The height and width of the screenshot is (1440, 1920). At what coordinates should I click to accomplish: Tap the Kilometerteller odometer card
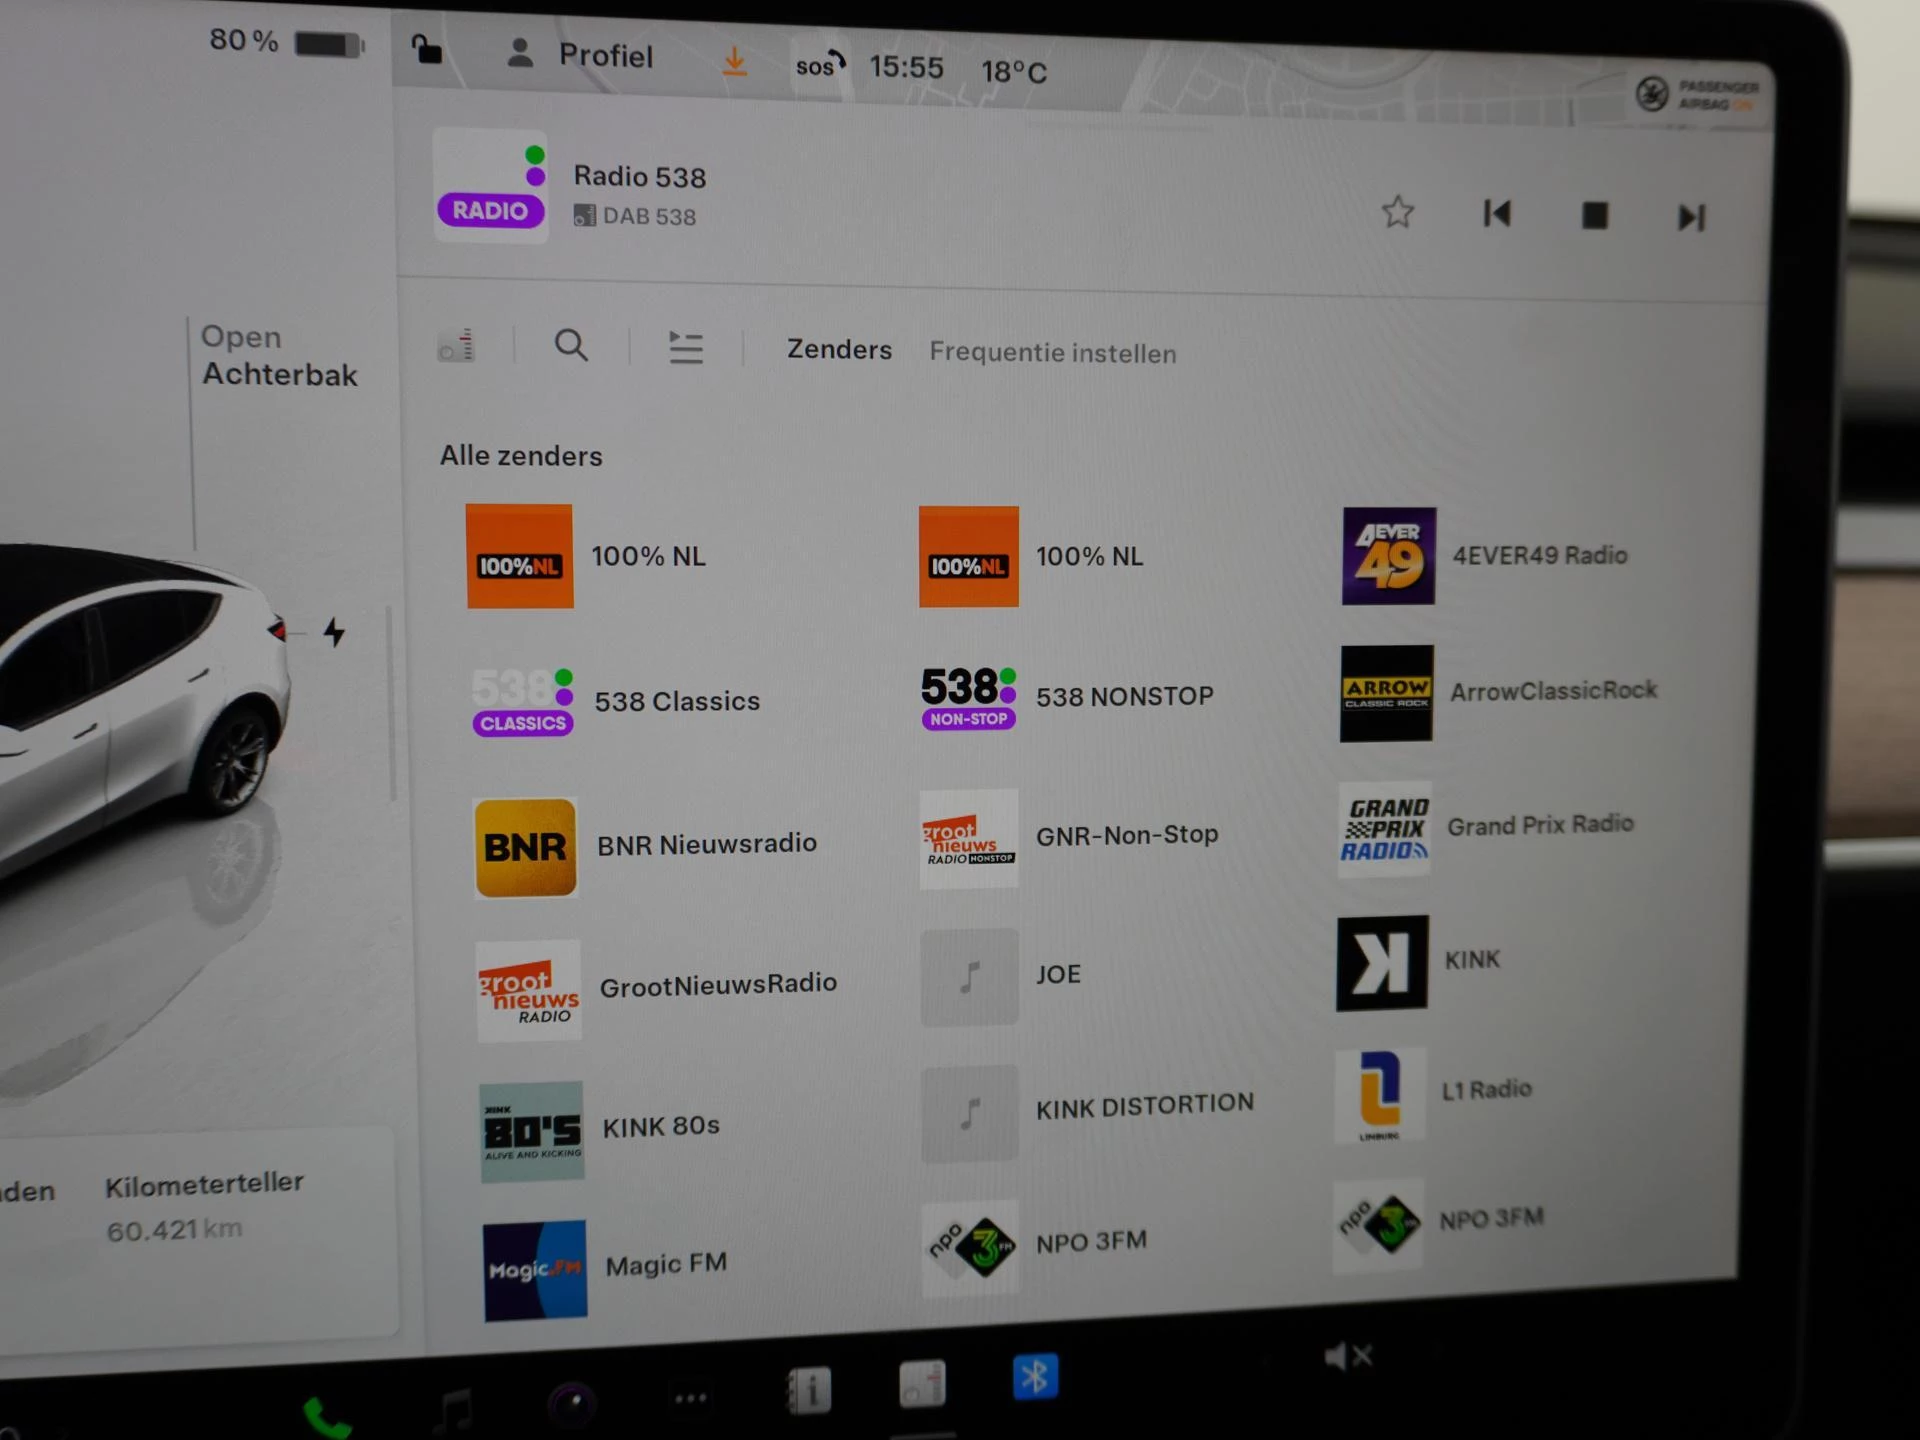[204, 1208]
